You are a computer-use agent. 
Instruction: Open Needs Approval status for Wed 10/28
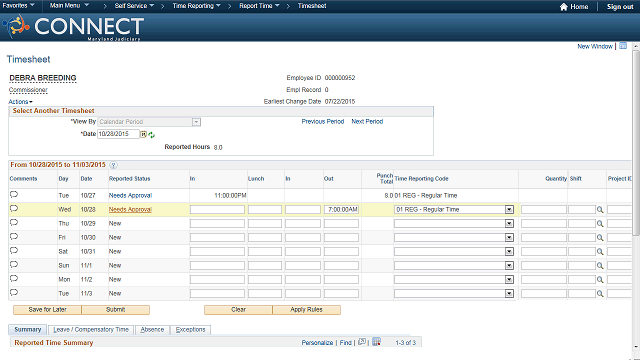[x=130, y=209]
